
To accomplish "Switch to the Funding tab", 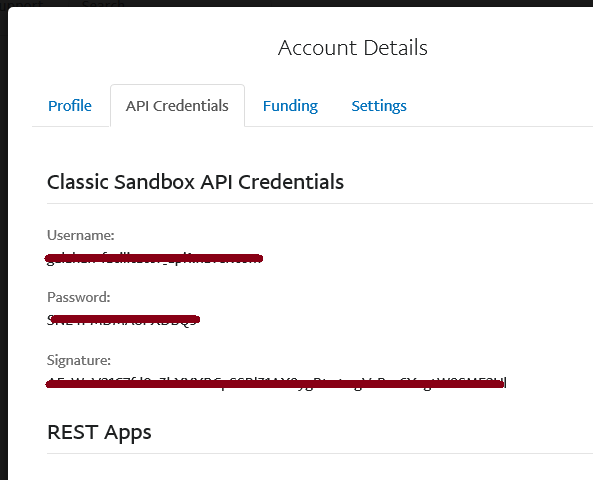I will coord(290,106).
